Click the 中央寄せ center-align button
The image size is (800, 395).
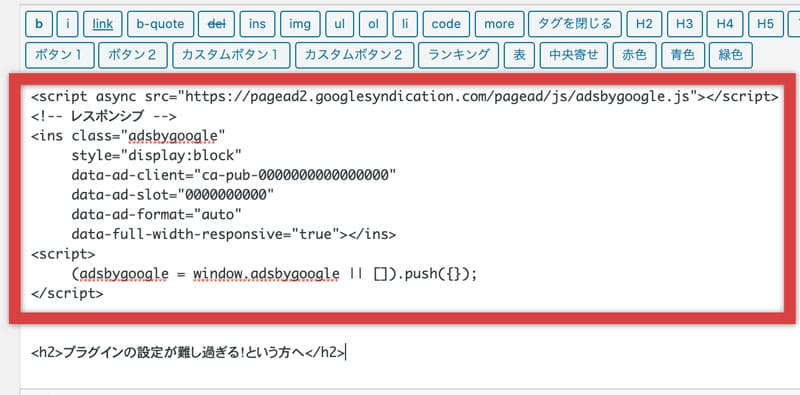tap(573, 55)
